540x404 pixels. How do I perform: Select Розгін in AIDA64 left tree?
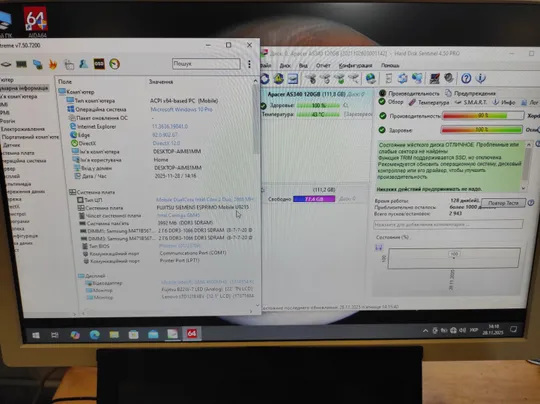[x=8, y=121]
